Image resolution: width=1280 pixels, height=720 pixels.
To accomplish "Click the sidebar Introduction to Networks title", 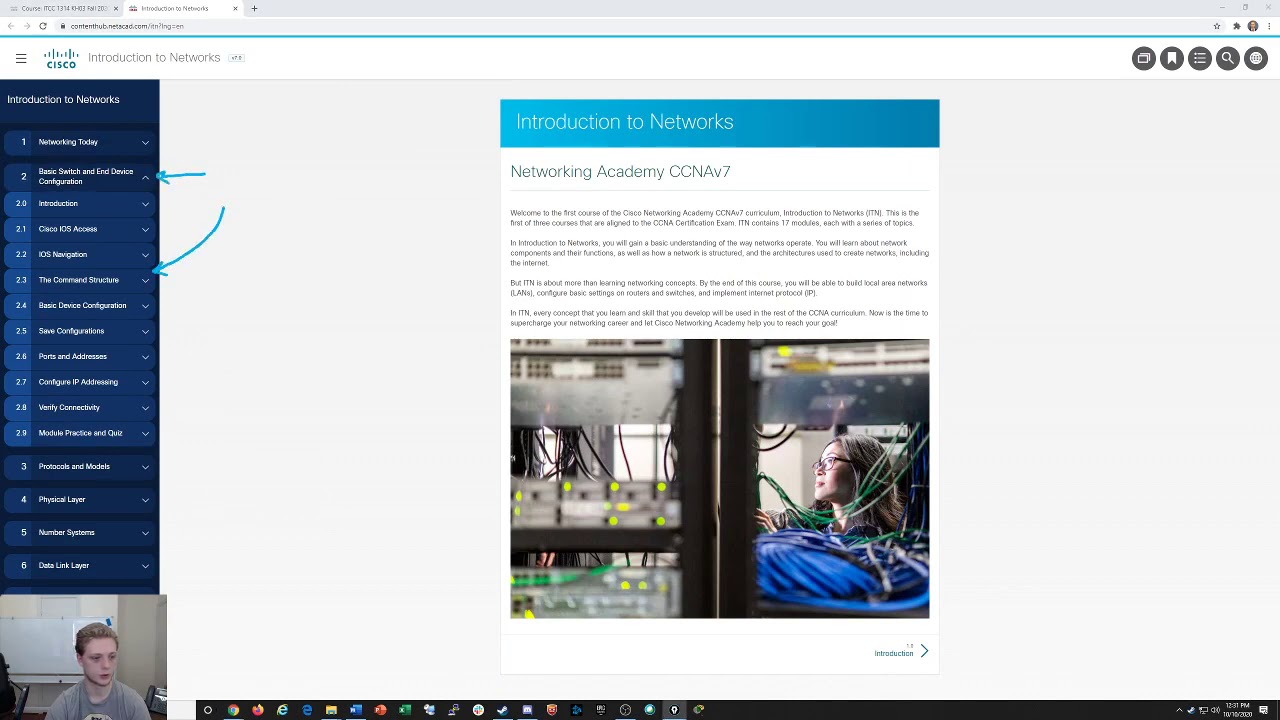I will coord(63,99).
